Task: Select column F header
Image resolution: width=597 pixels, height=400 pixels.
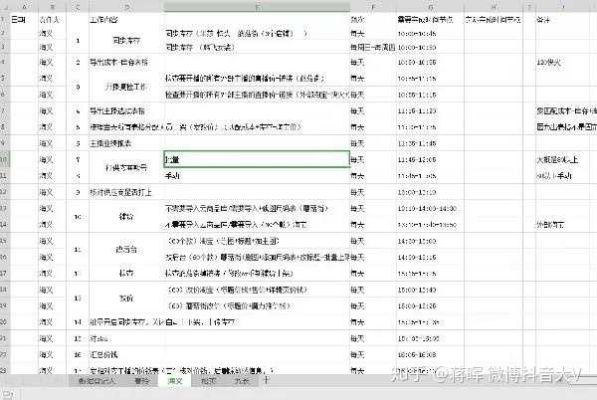Action: pos(373,6)
